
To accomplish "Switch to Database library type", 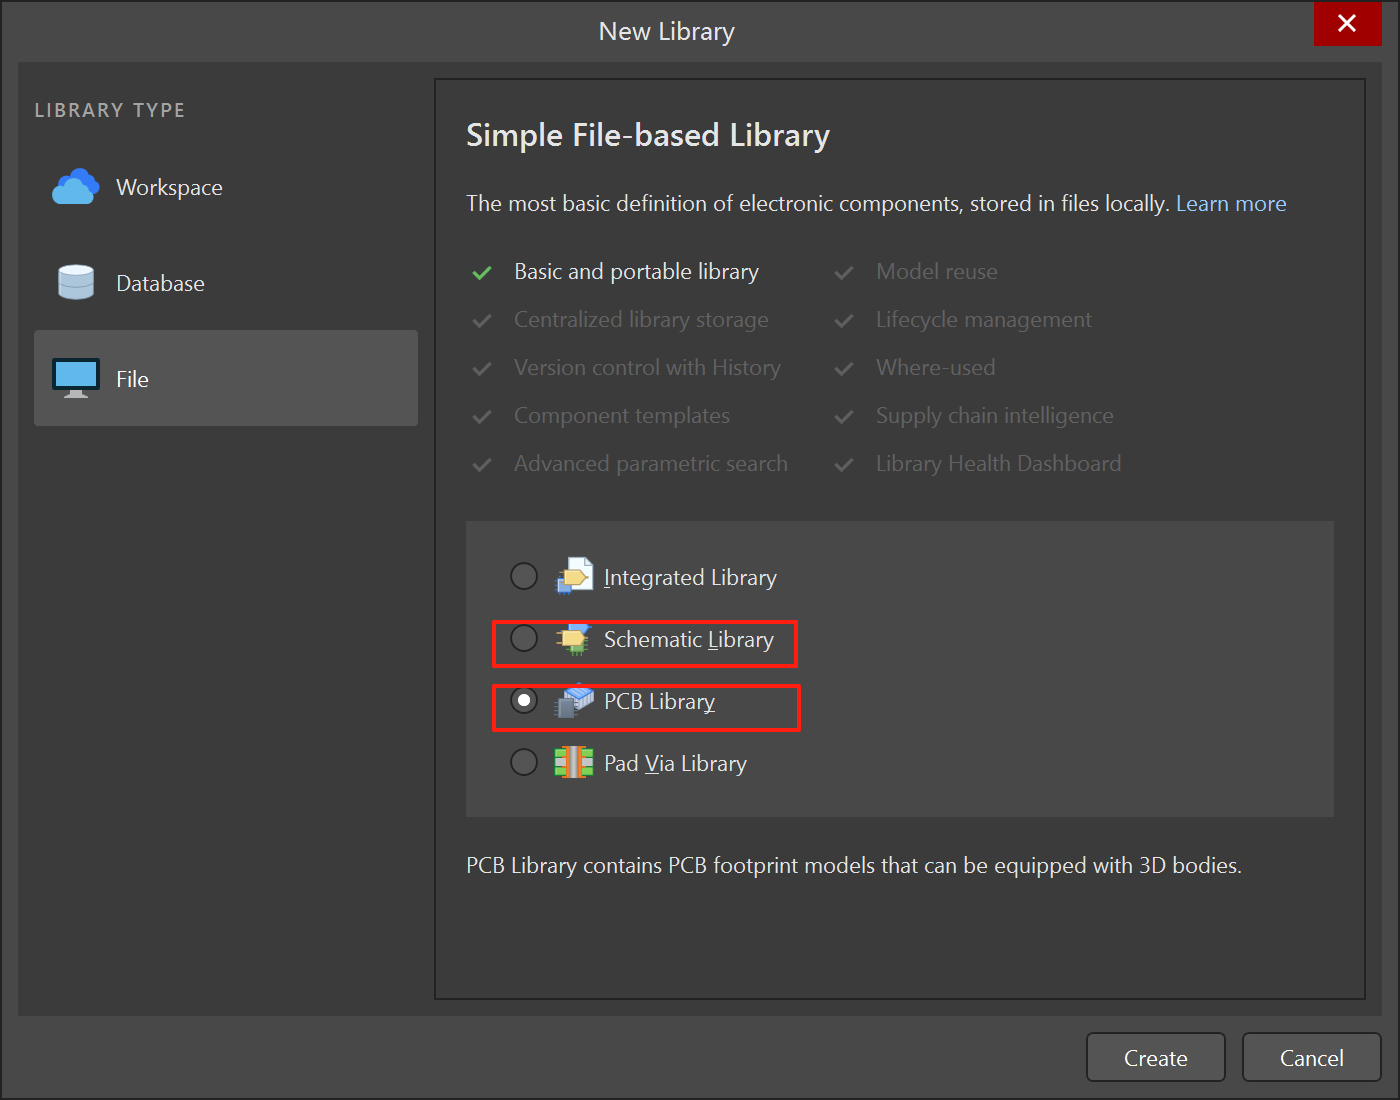I will tap(226, 283).
